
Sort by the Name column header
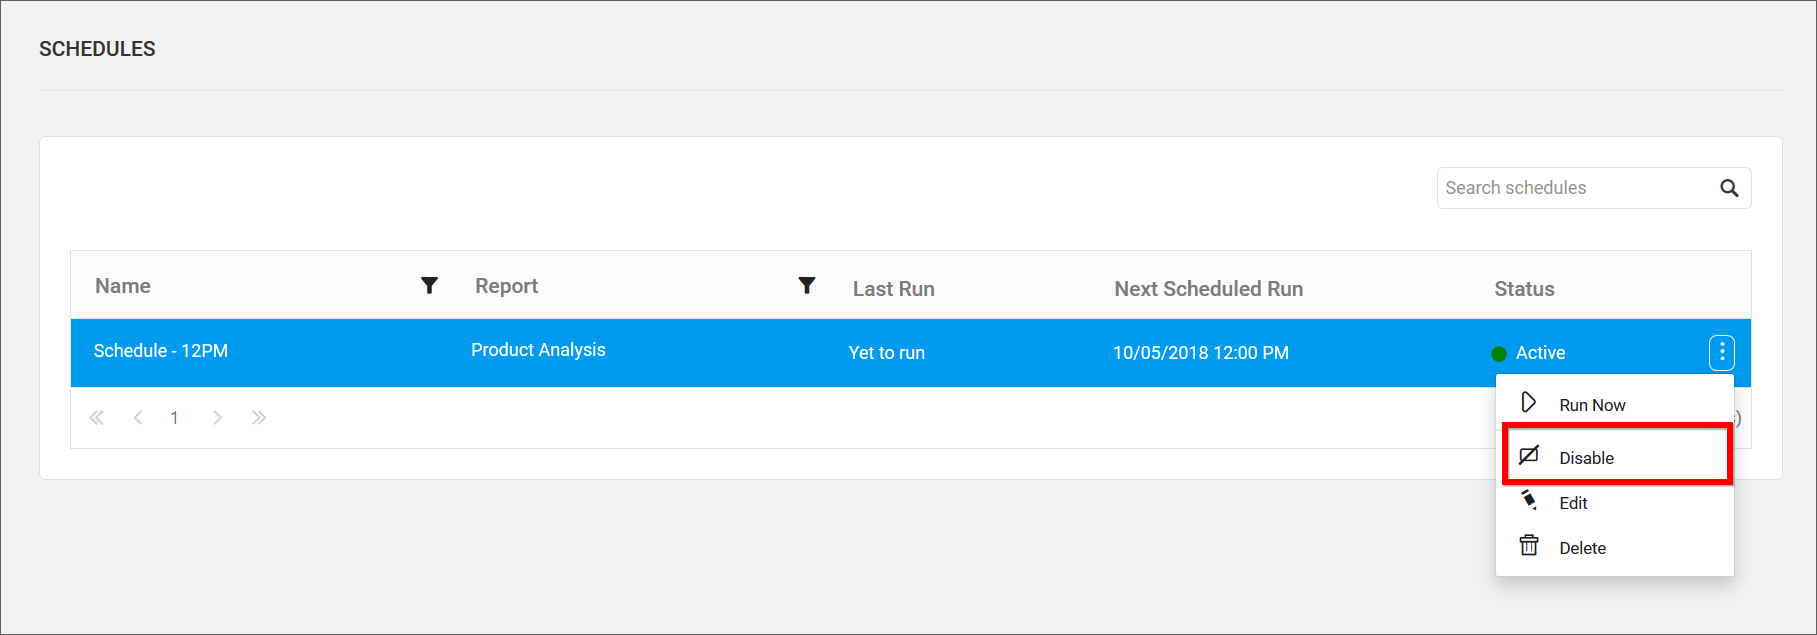point(123,286)
